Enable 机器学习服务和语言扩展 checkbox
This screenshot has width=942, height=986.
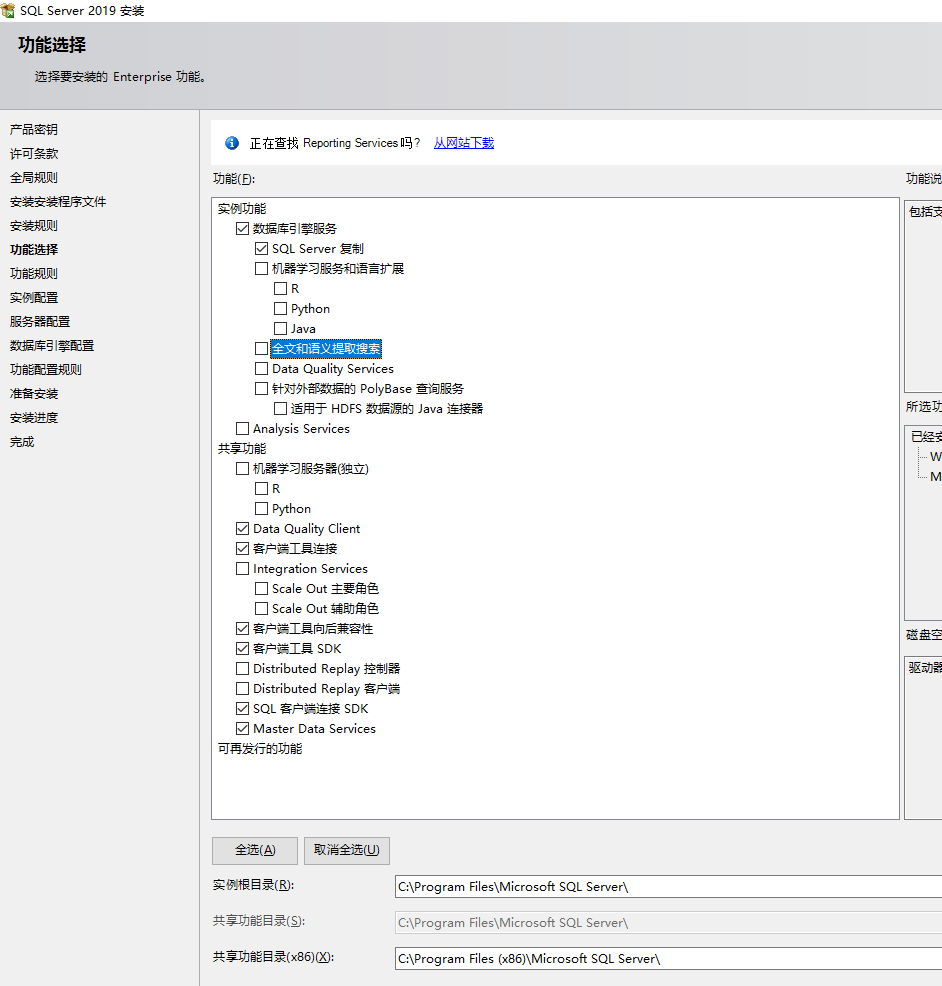[262, 269]
